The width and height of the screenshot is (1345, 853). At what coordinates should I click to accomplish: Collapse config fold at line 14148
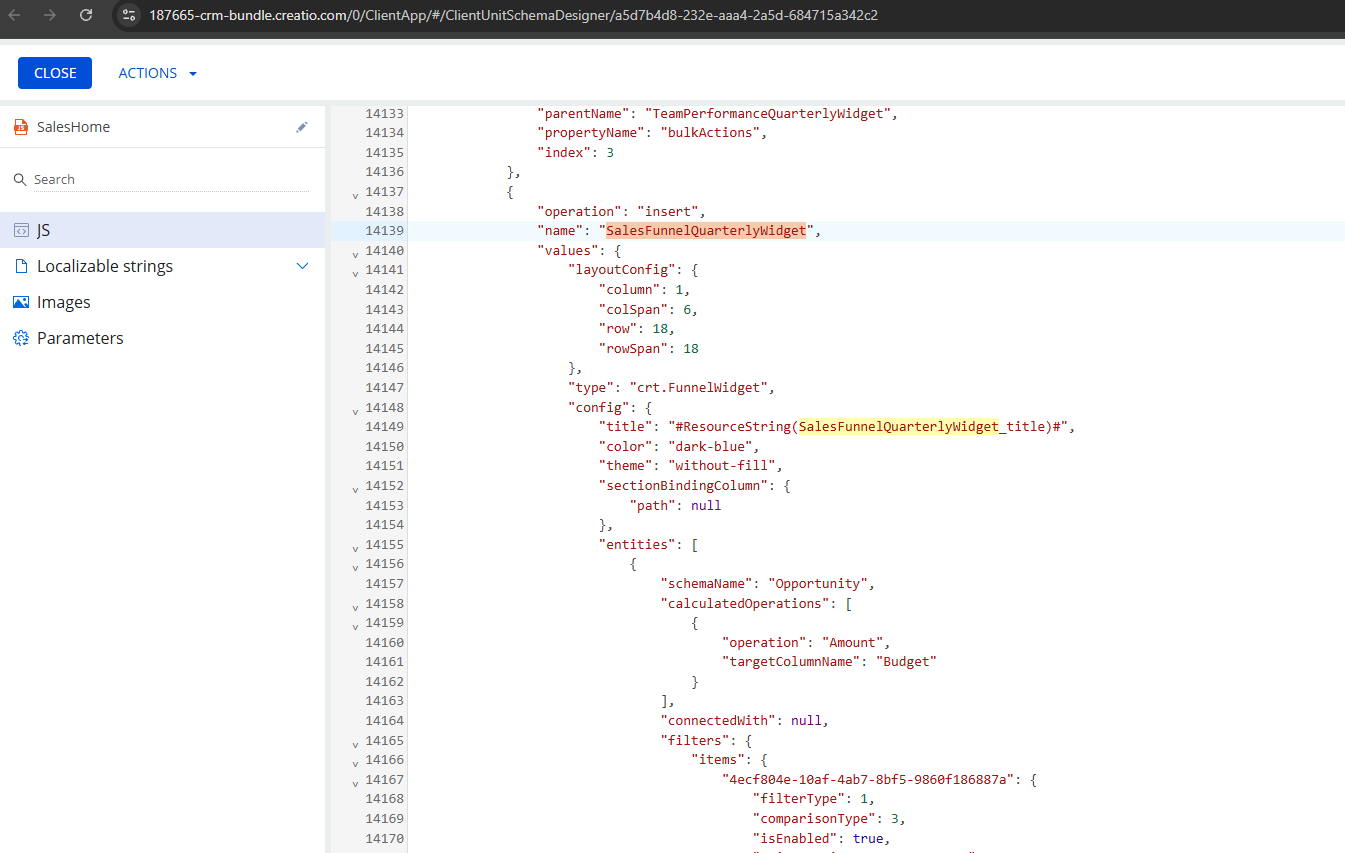point(355,410)
